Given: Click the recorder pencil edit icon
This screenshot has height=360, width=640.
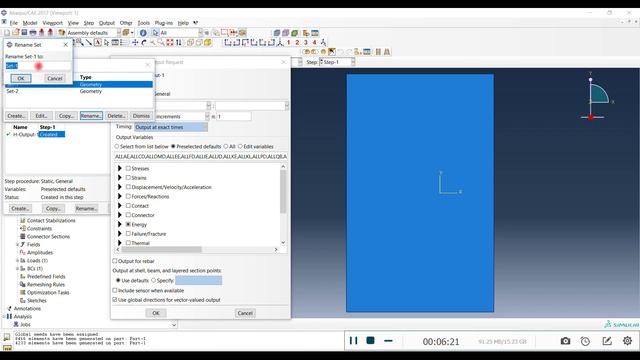Looking at the screenshot, I should click(x=607, y=340).
